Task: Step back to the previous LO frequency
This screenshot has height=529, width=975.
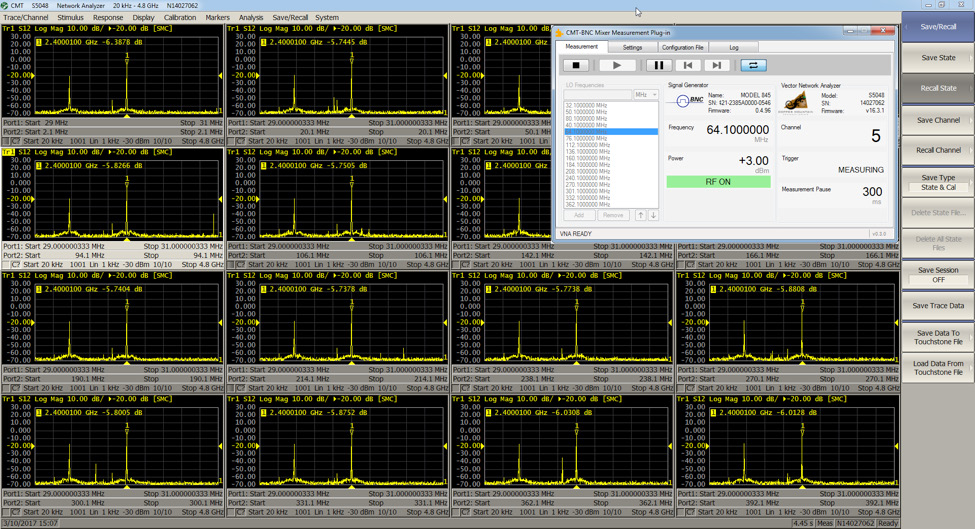Action: pos(688,65)
